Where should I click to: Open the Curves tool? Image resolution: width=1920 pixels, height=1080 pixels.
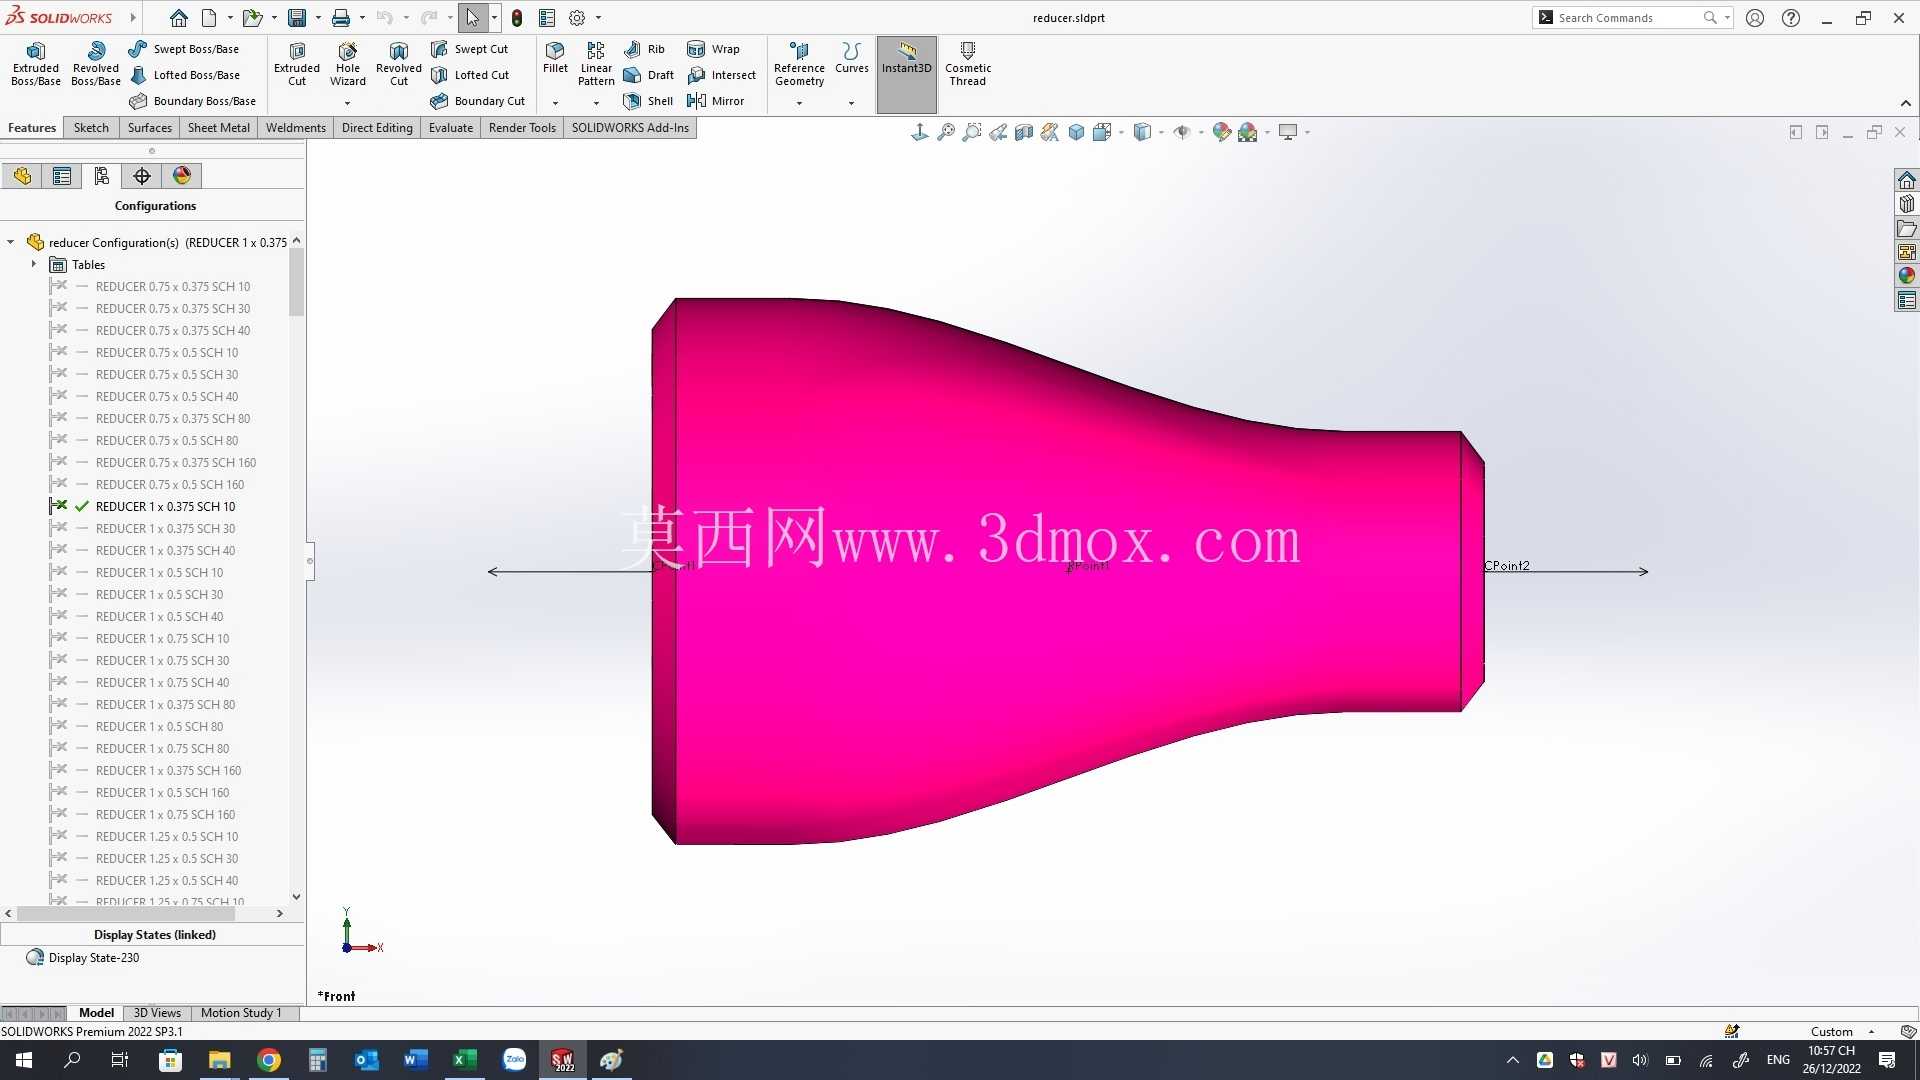851,58
